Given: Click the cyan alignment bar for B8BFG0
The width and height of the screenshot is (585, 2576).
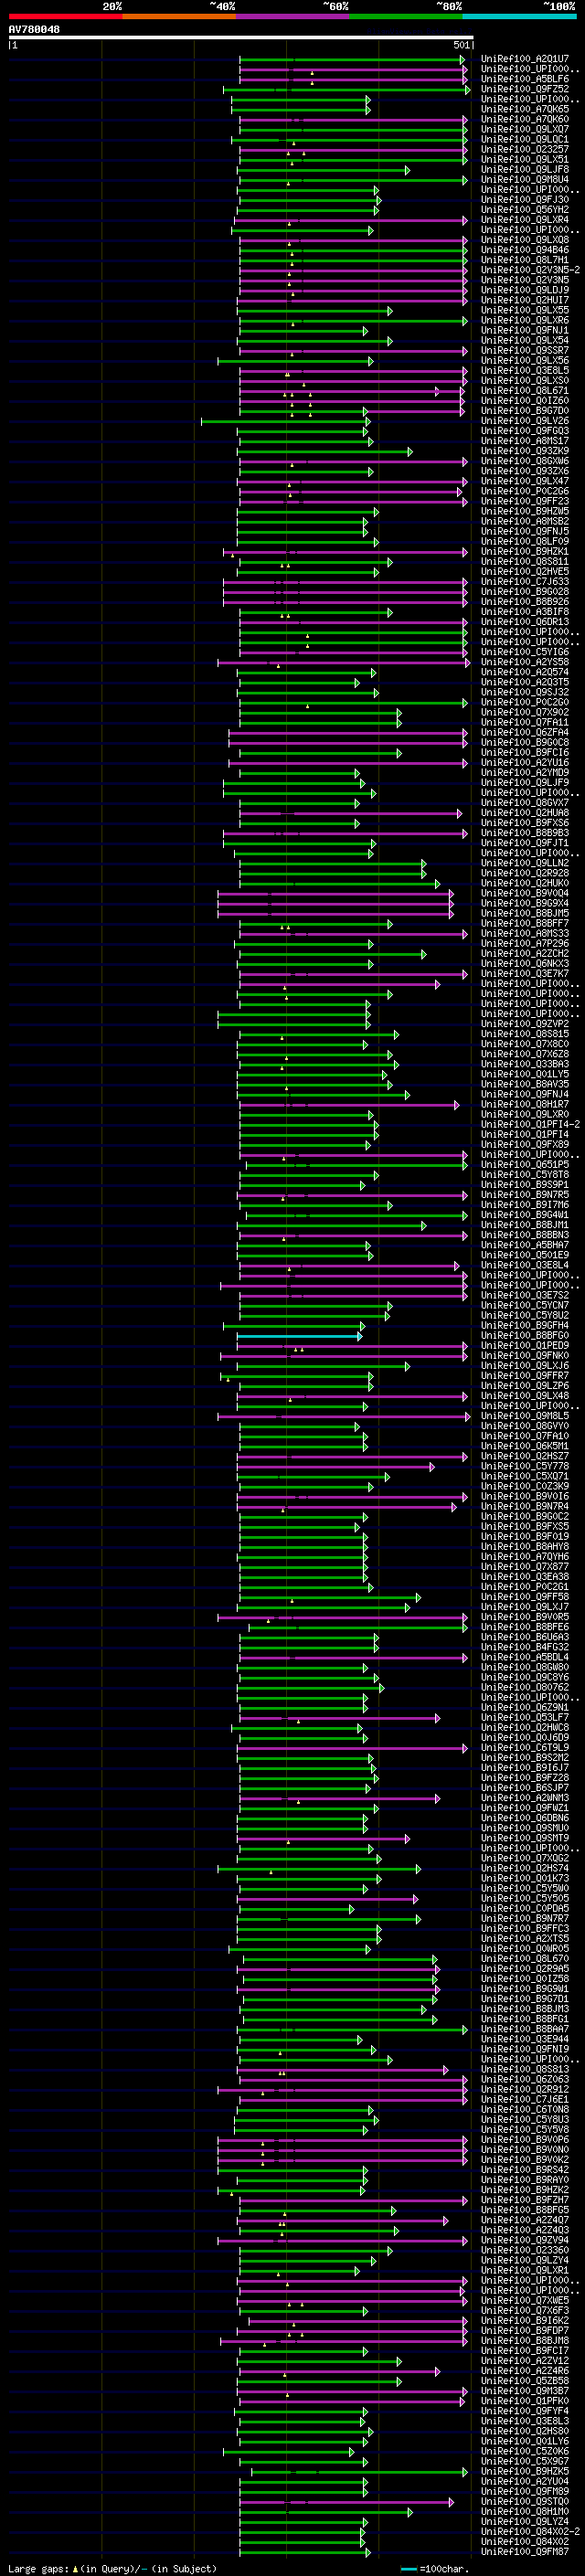Looking at the screenshot, I should [299, 1336].
